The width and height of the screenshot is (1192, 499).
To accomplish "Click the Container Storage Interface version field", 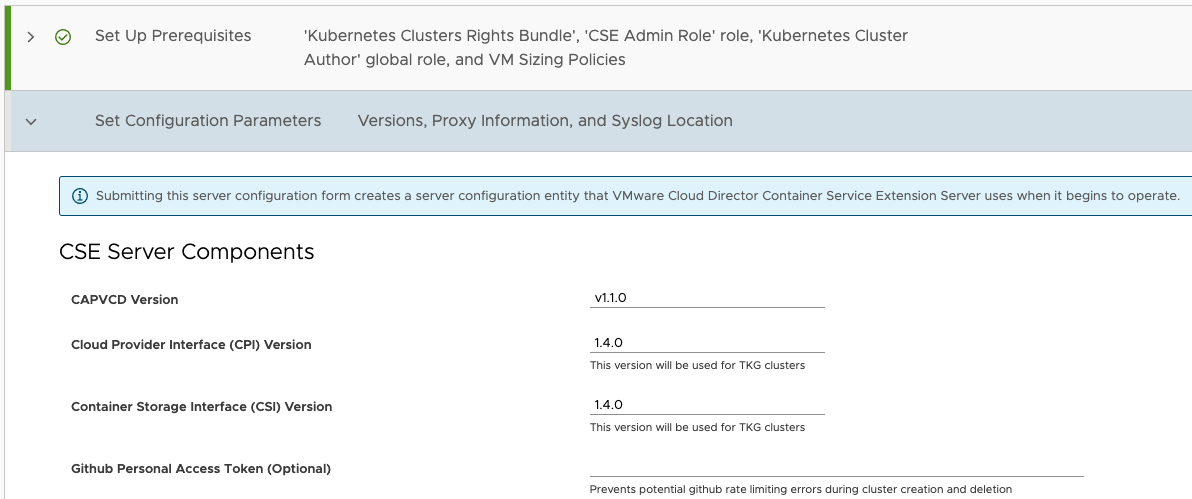I will click(707, 405).
